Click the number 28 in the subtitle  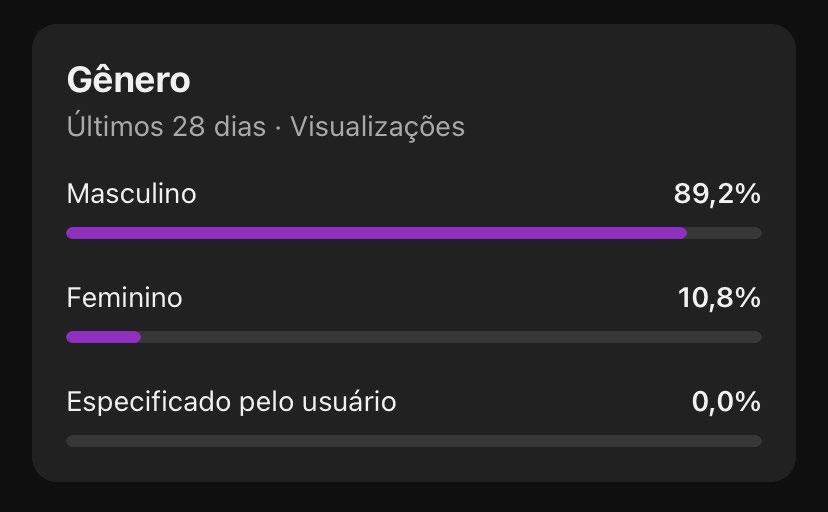[187, 127]
